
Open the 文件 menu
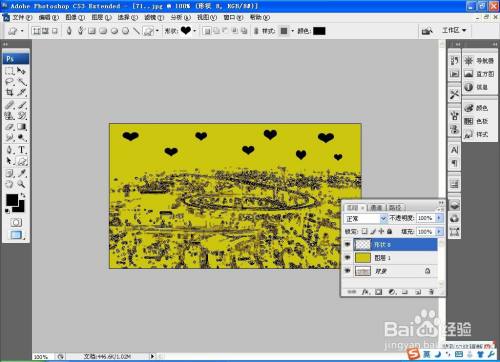tap(22, 17)
